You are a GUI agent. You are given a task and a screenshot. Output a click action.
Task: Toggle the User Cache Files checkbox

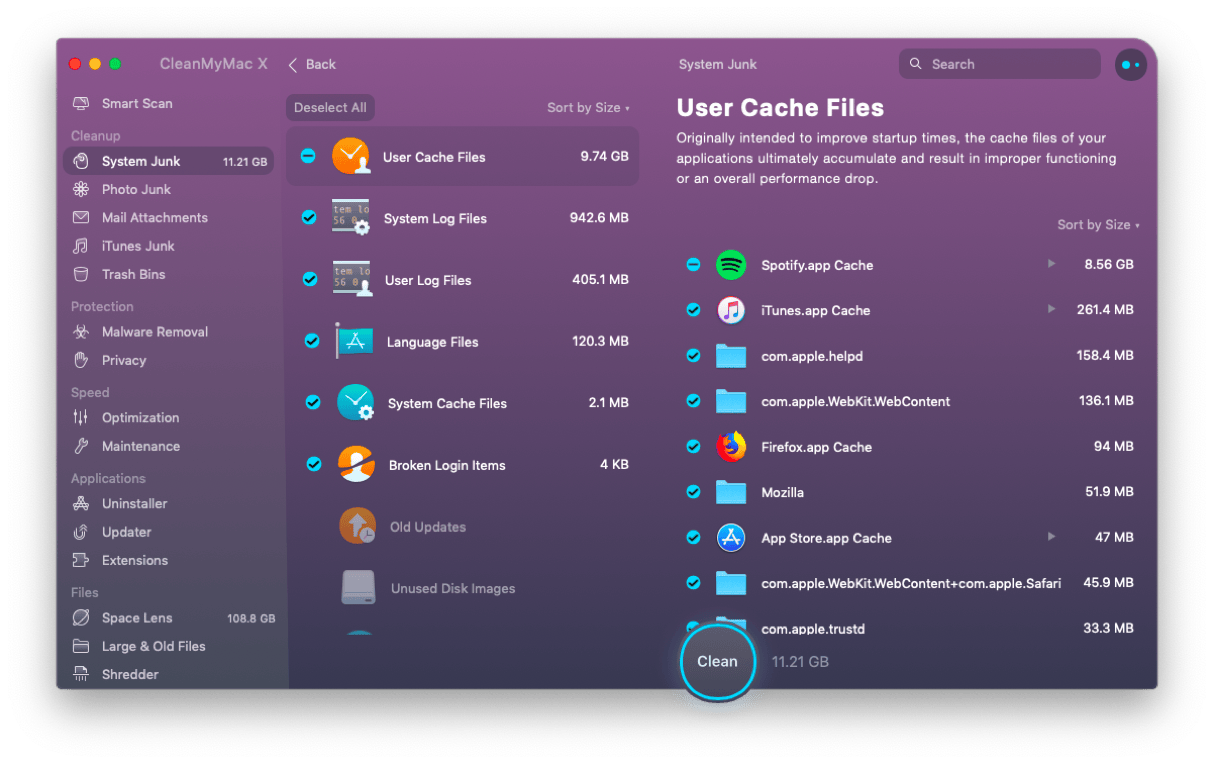308,156
